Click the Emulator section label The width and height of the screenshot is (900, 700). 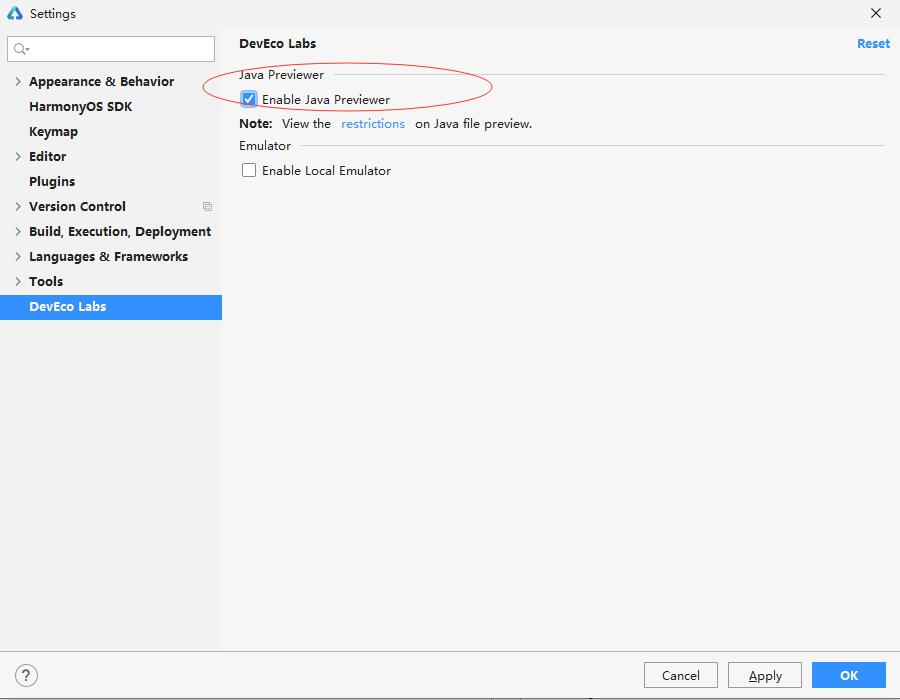pyautogui.click(x=265, y=146)
